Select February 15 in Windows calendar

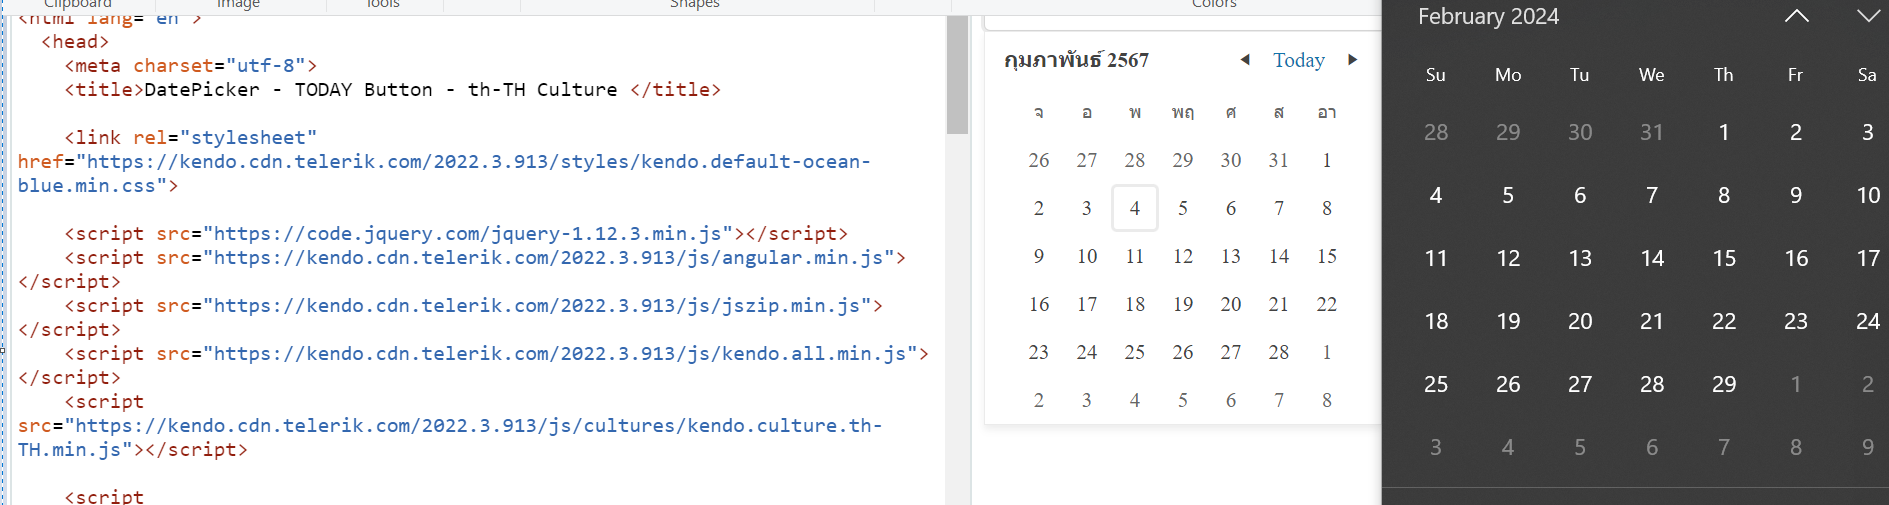1723,258
